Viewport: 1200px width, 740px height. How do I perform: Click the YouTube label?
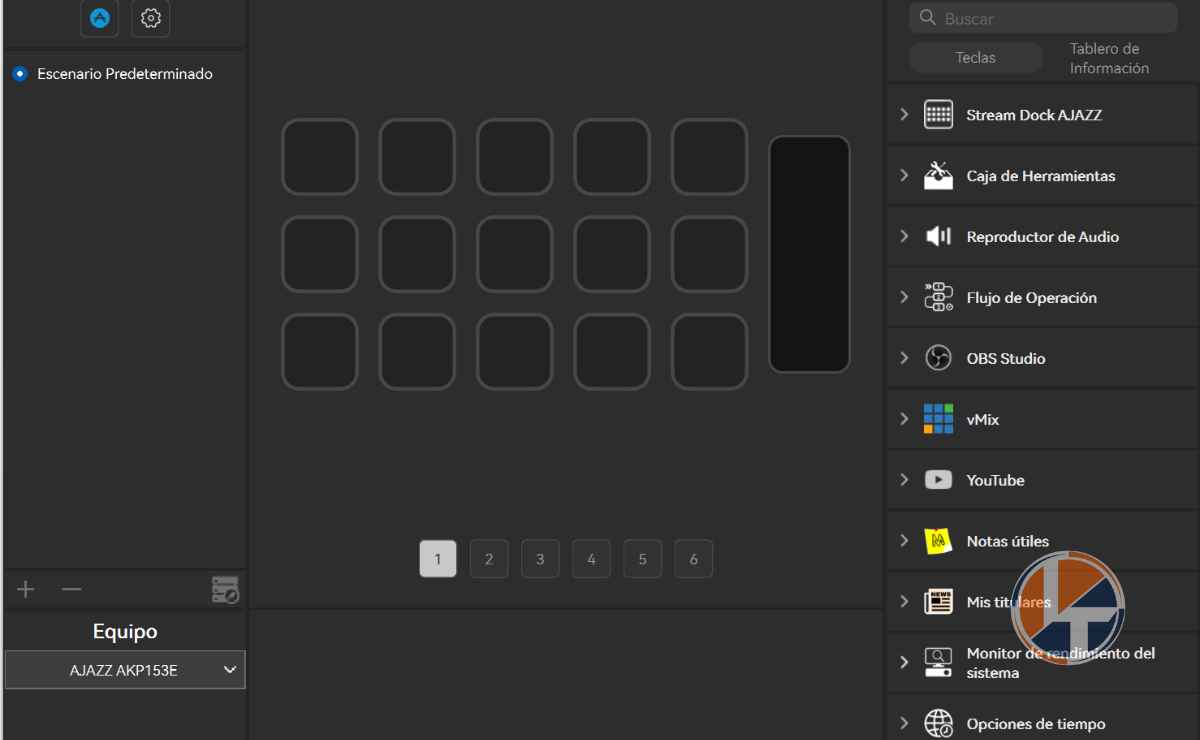[995, 480]
